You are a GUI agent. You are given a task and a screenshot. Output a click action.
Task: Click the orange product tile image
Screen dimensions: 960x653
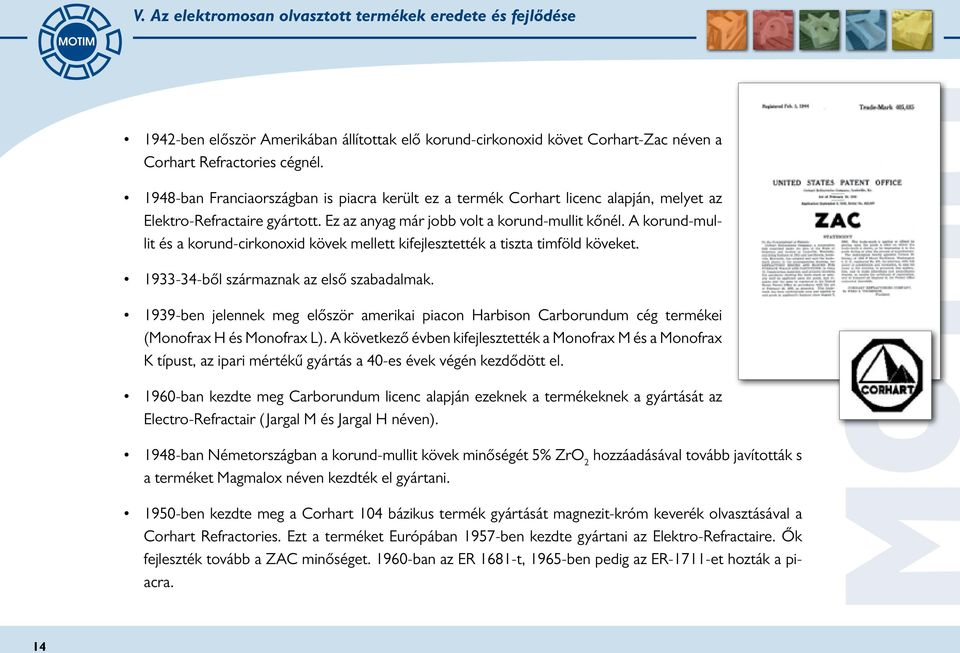click(726, 30)
